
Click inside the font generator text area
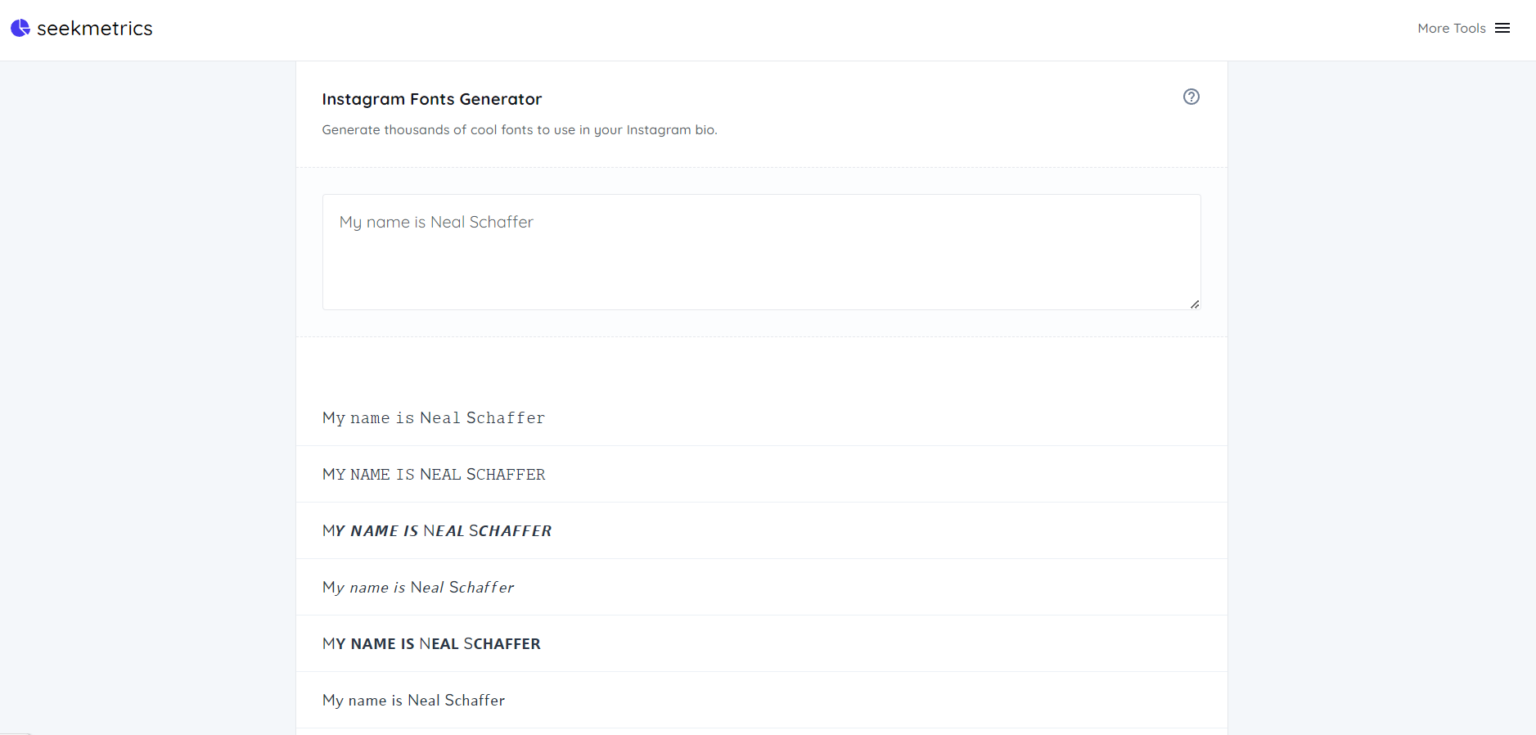tap(761, 250)
